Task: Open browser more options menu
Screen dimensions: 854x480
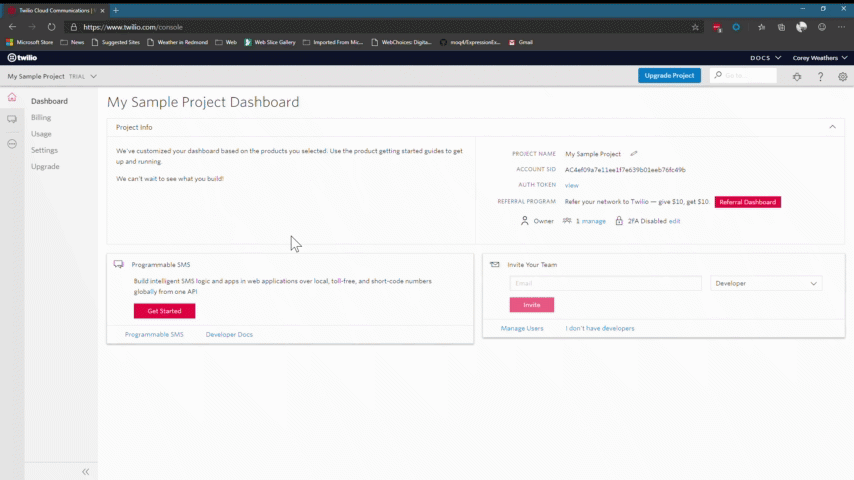Action: (841, 27)
